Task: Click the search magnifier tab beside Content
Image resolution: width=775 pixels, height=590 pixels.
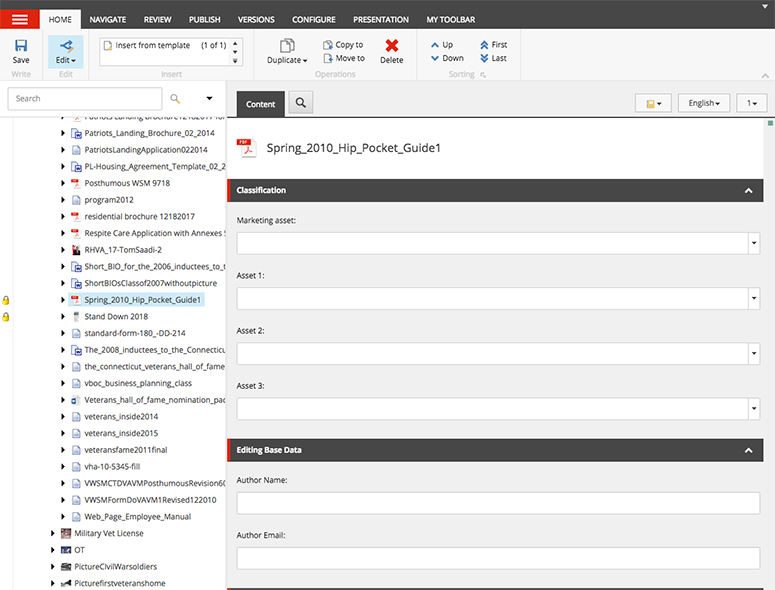Action: (x=300, y=102)
